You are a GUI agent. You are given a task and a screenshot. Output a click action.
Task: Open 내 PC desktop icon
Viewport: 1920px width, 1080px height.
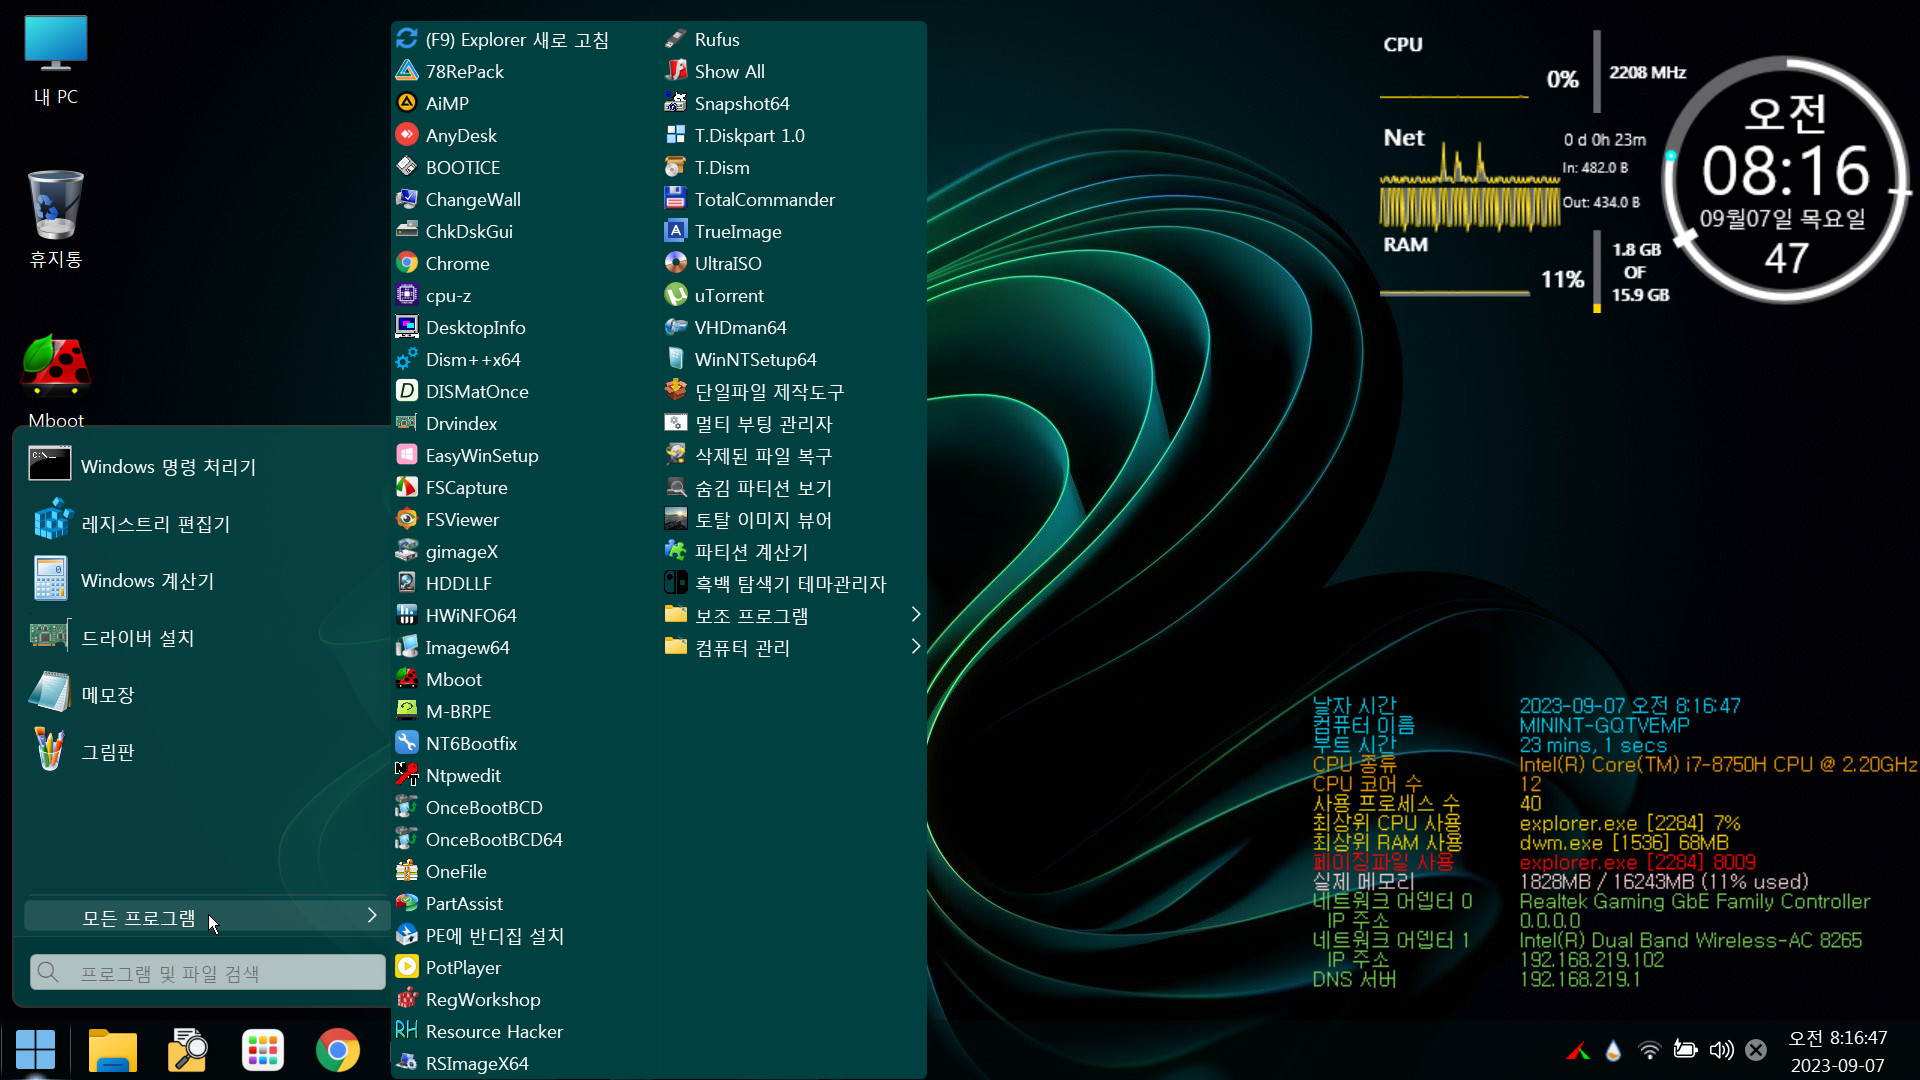(x=56, y=60)
